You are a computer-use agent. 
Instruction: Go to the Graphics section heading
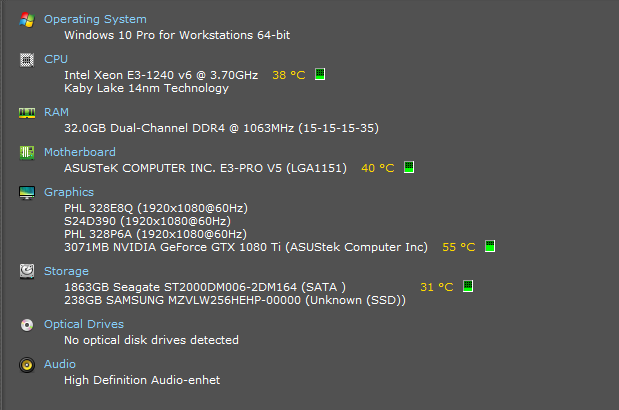coord(69,192)
